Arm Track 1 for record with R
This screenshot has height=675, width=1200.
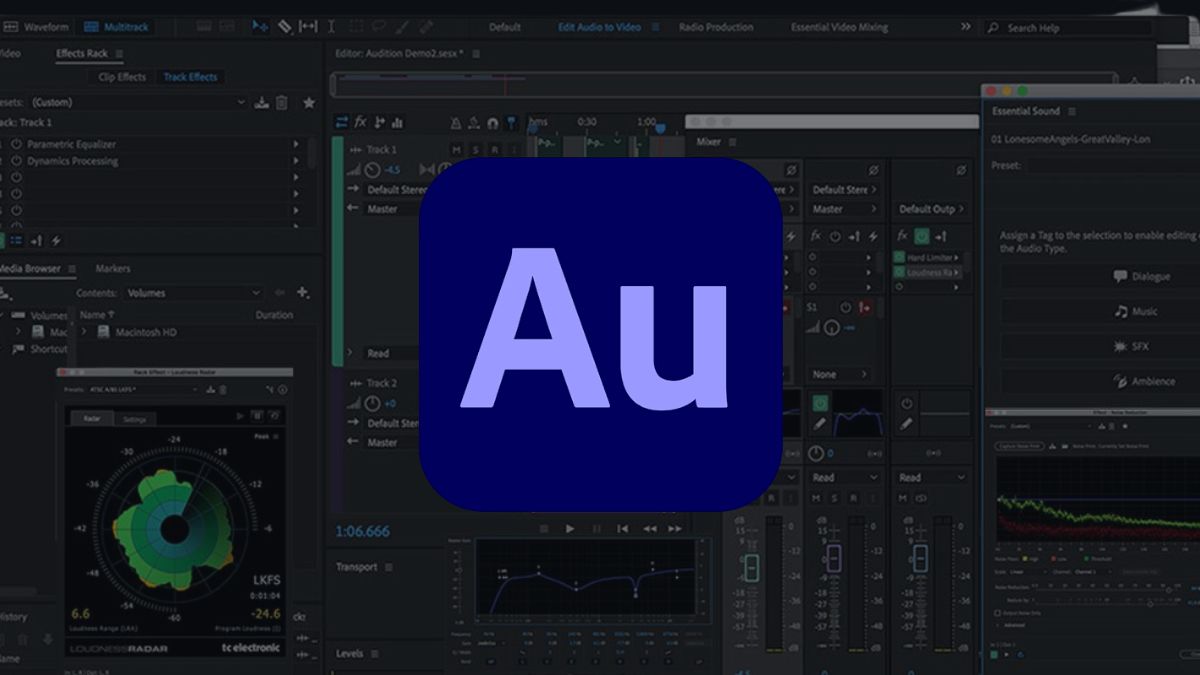pos(495,150)
